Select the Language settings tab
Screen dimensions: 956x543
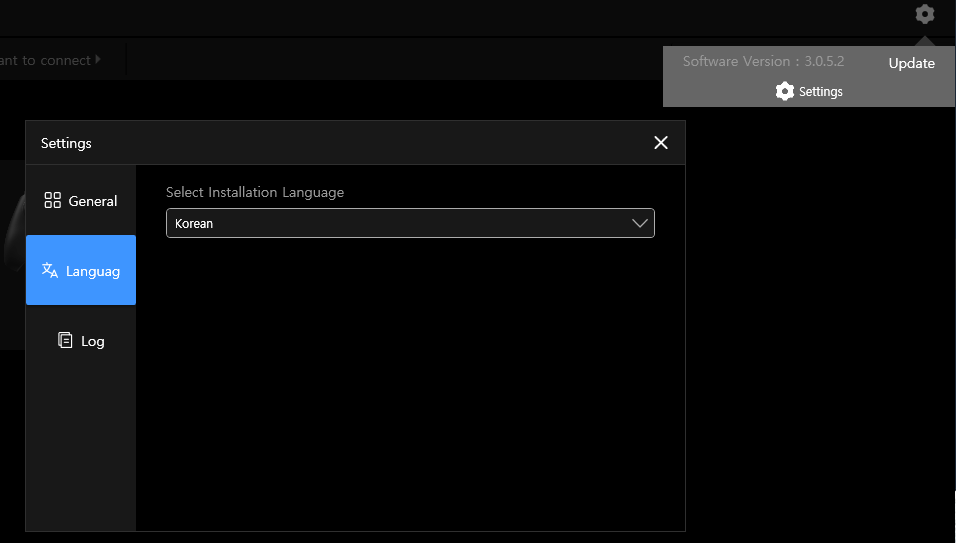click(x=80, y=270)
